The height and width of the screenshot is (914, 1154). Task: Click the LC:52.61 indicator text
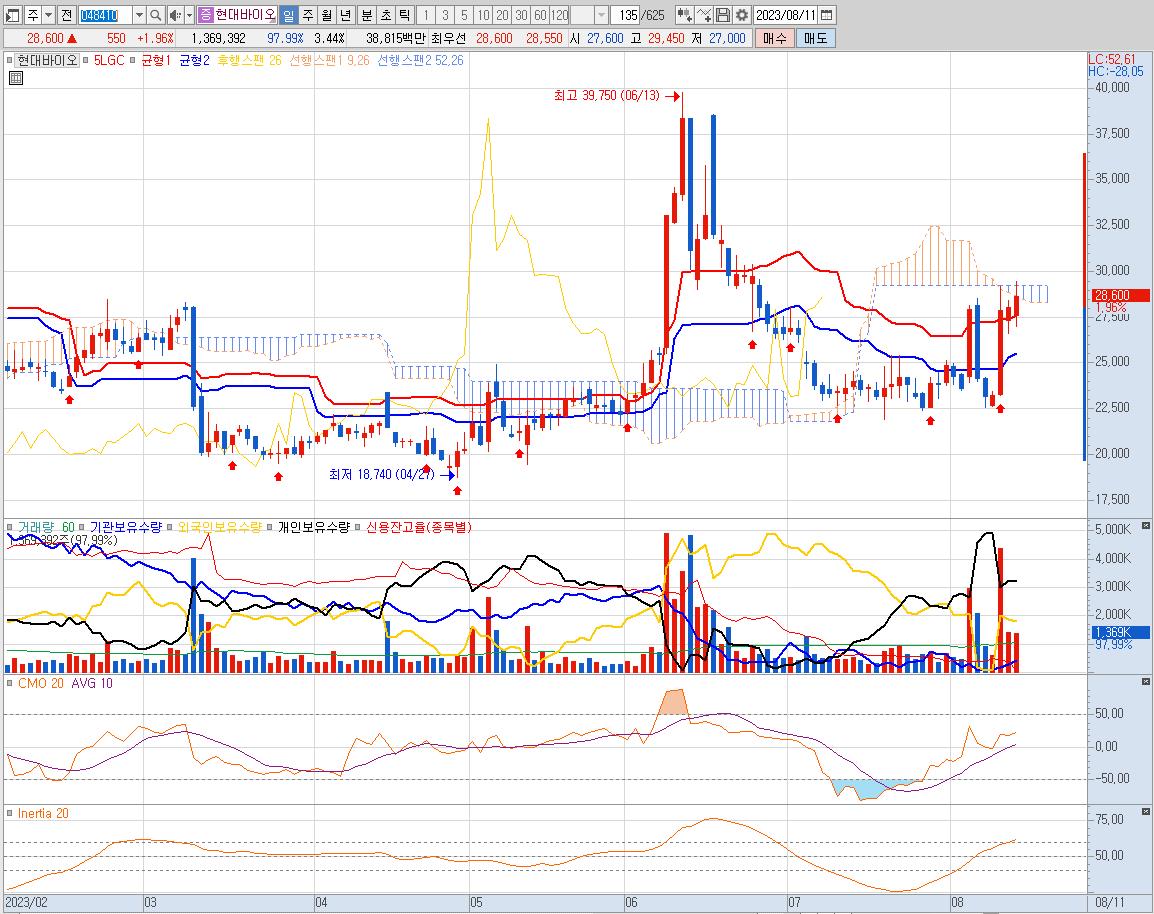pos(1111,59)
